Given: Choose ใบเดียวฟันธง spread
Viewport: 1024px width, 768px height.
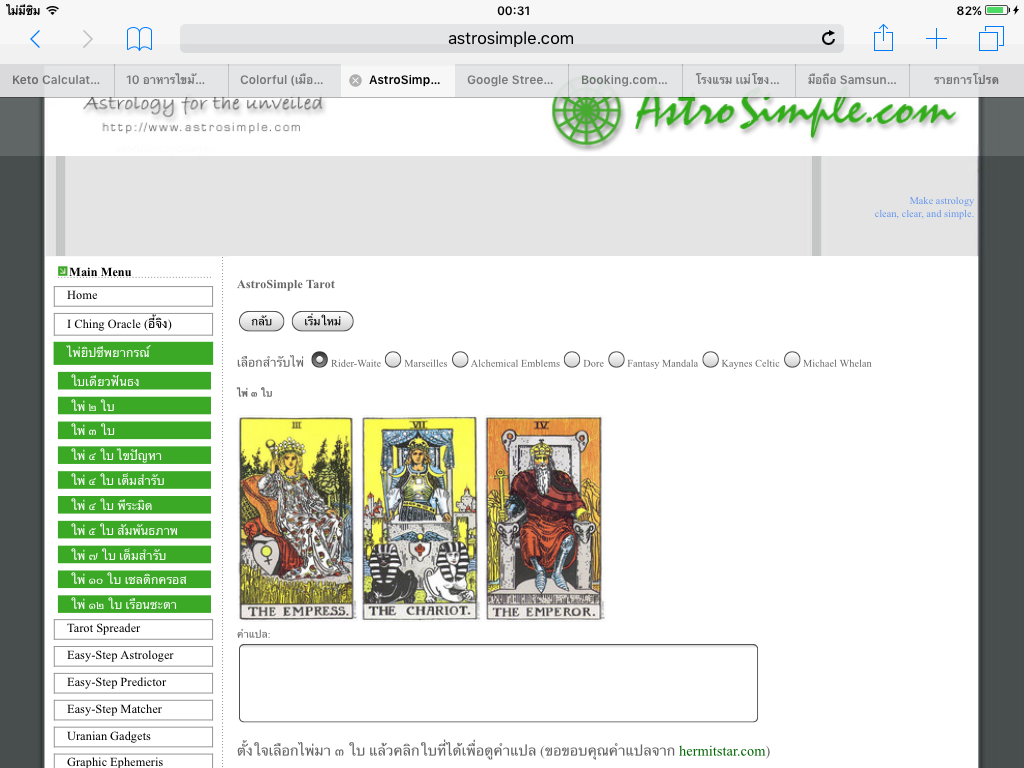Looking at the screenshot, I should pyautogui.click(x=135, y=381).
